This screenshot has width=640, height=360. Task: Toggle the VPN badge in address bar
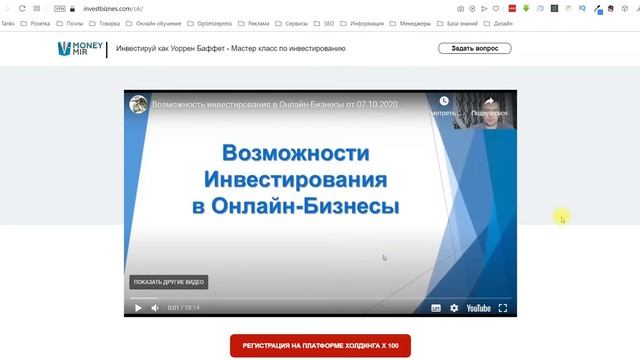click(x=60, y=9)
